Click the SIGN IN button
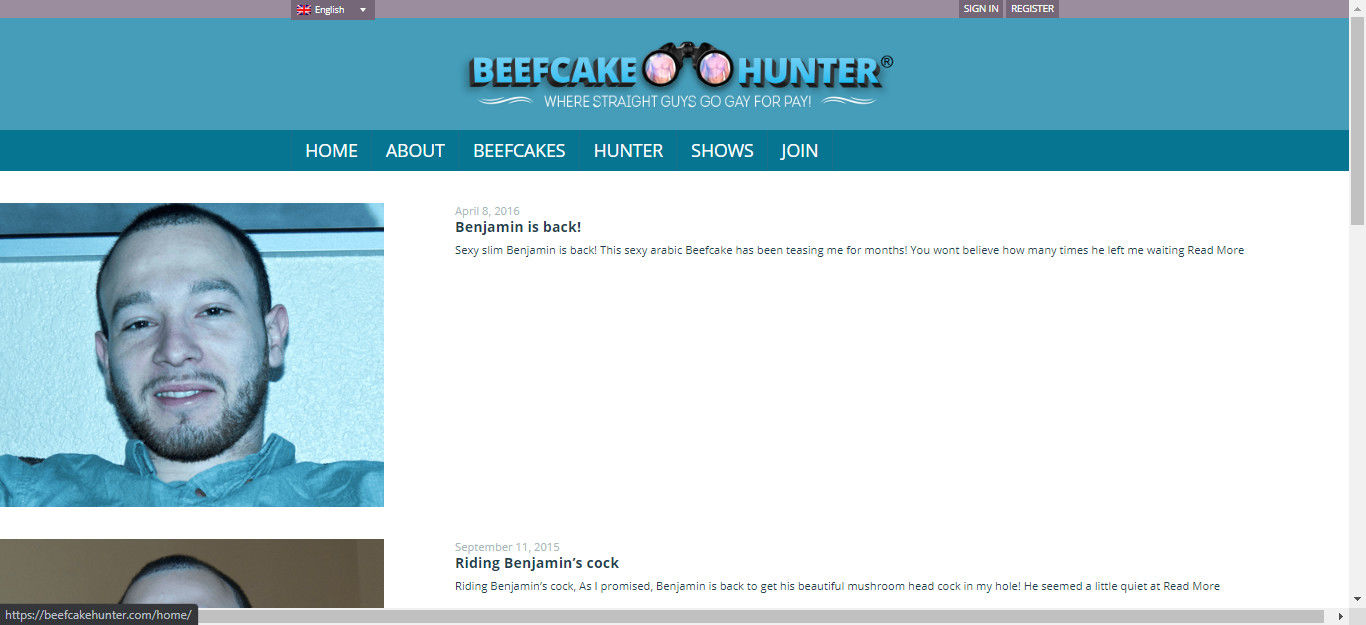The width and height of the screenshot is (1366, 625). point(980,9)
